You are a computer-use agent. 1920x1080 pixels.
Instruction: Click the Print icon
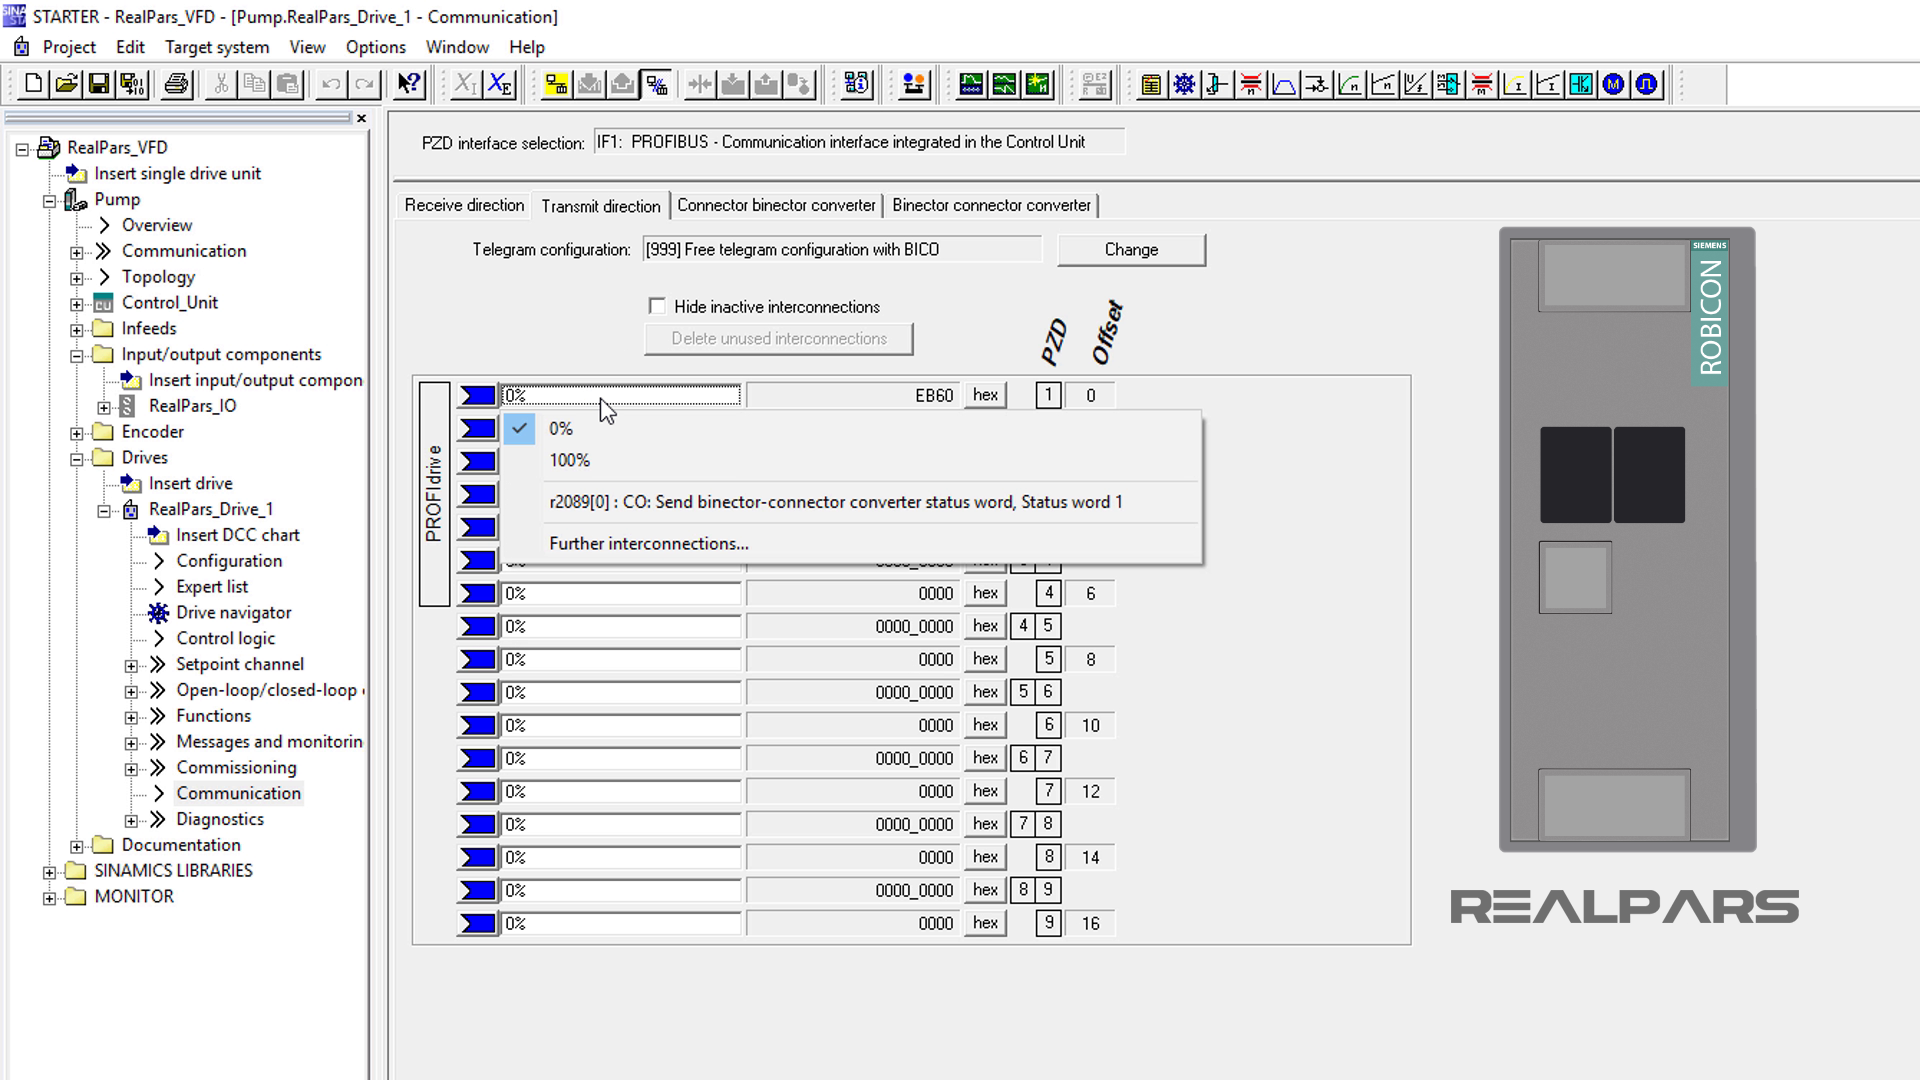coord(176,84)
